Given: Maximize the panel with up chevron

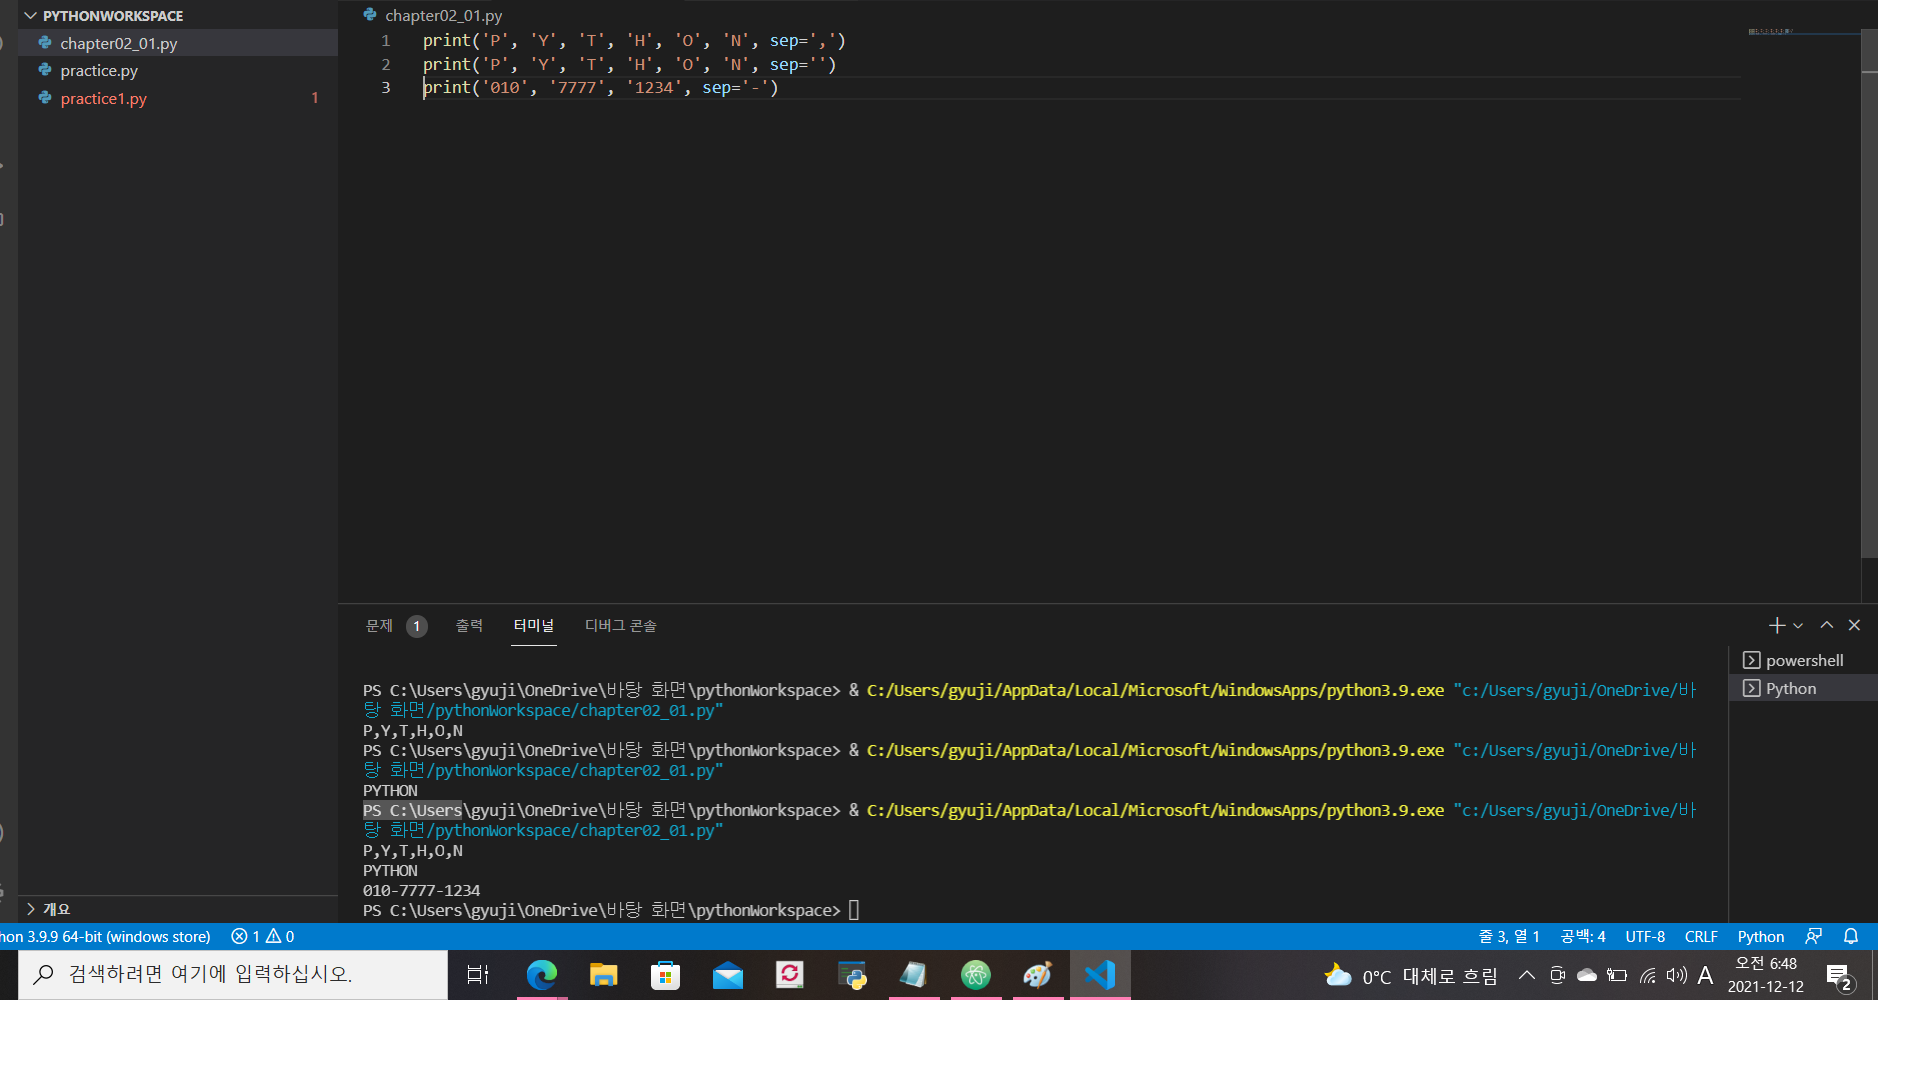Looking at the screenshot, I should tap(1826, 625).
